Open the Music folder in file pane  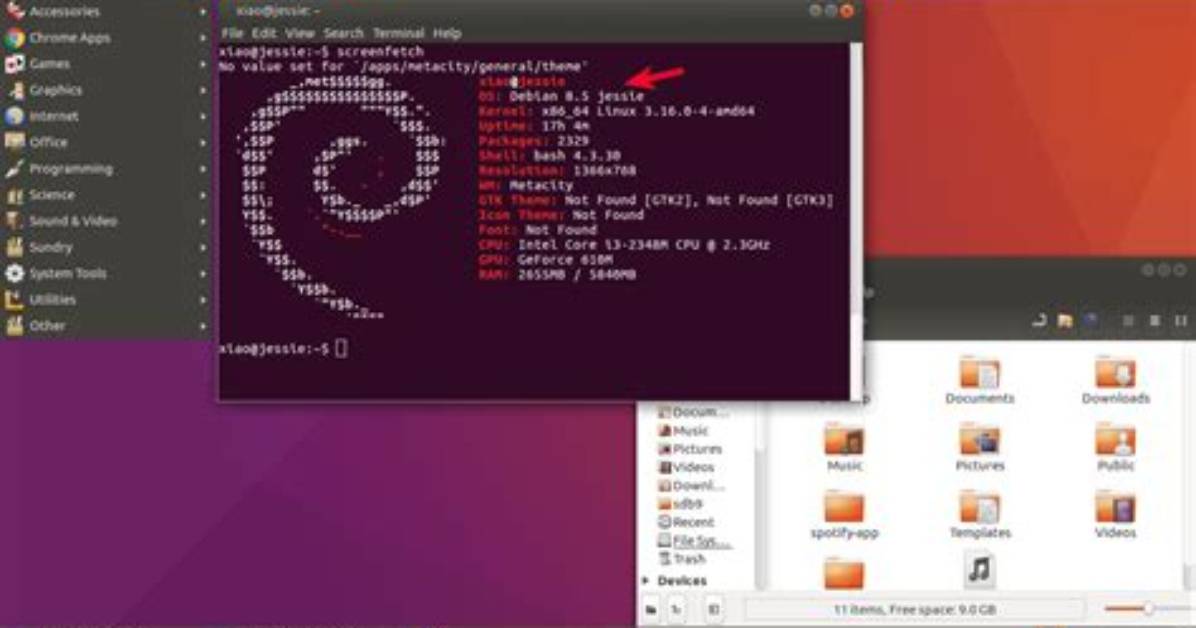click(x=844, y=448)
